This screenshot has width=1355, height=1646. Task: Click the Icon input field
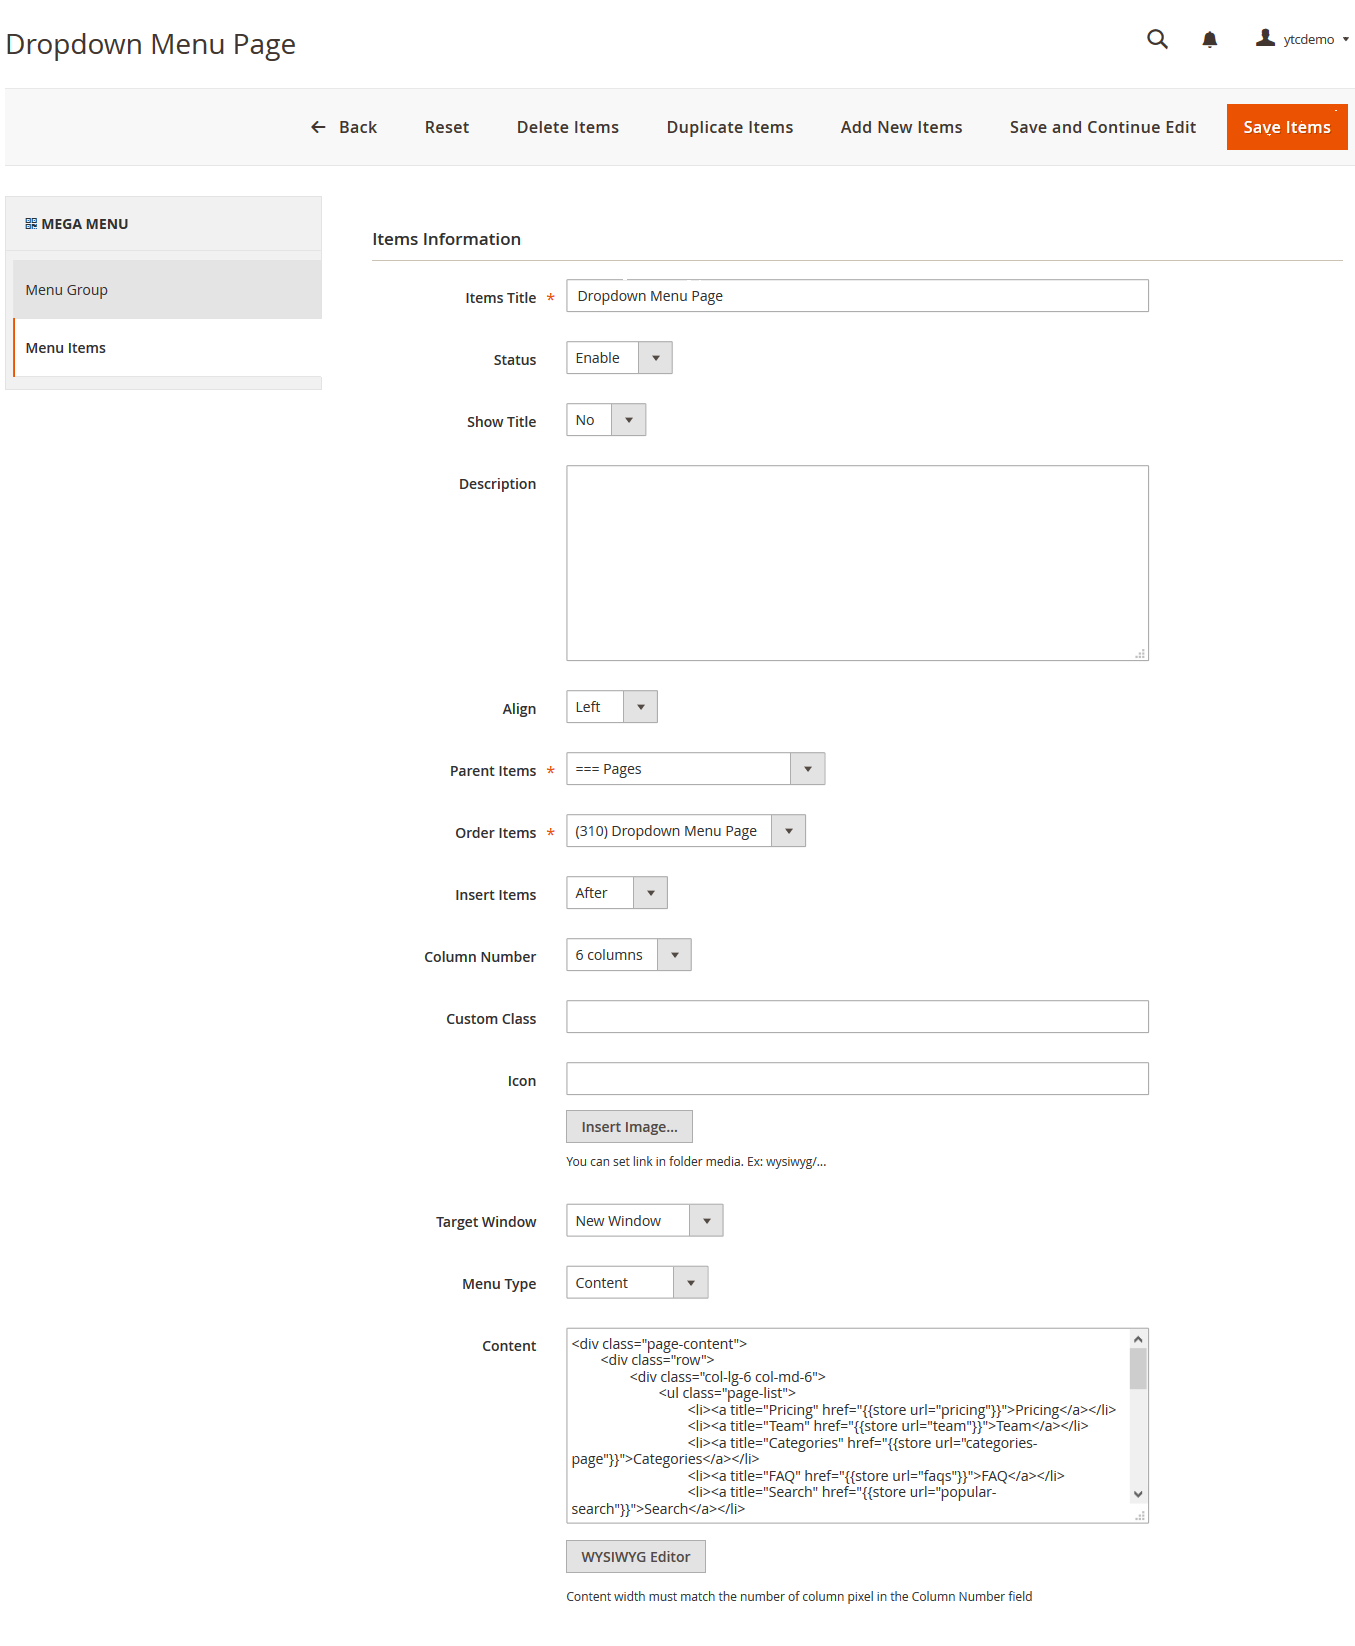pos(858,1079)
